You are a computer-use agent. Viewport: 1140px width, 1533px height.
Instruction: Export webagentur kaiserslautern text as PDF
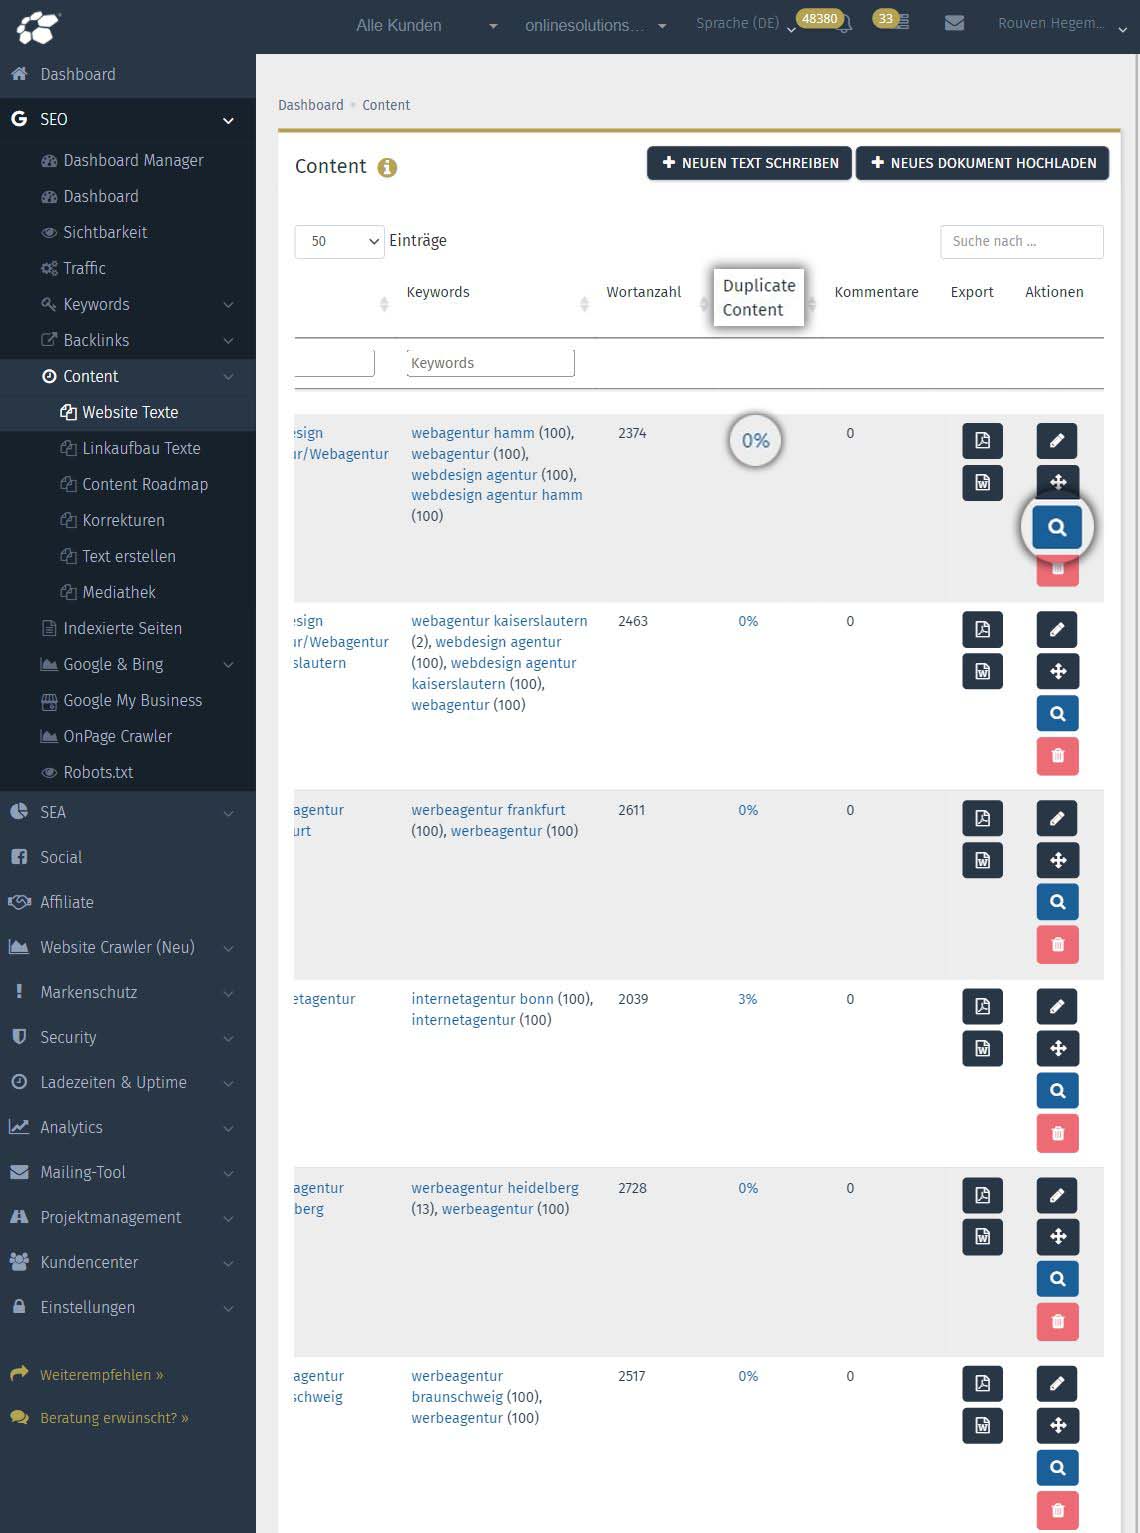[982, 630]
